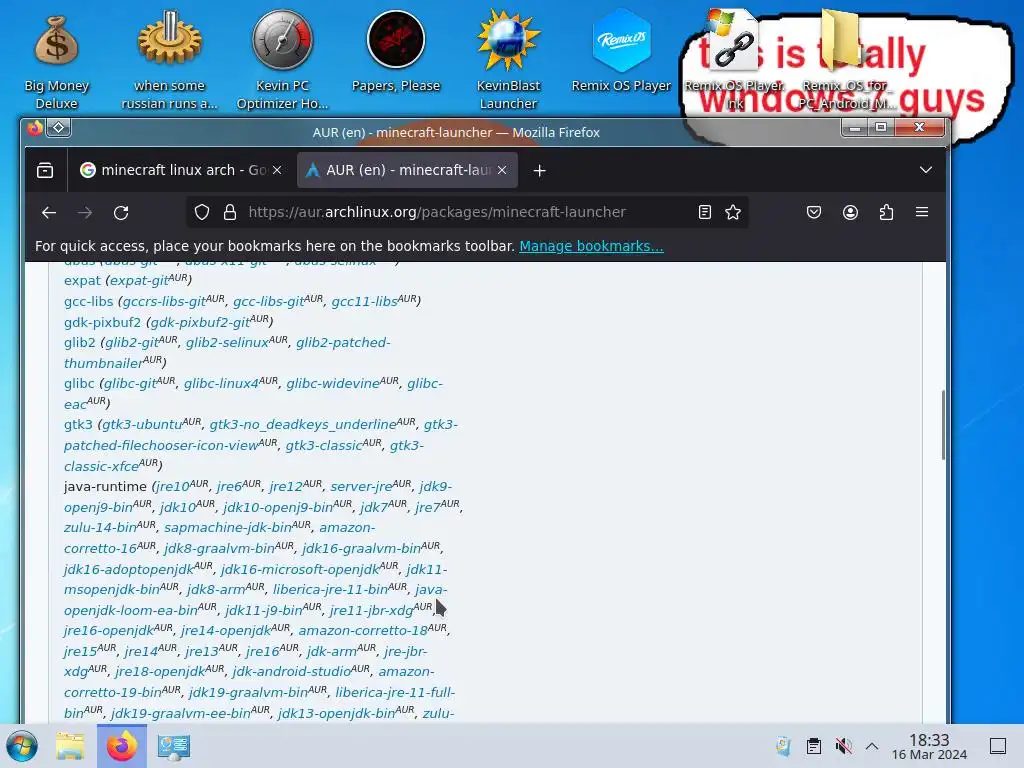The width and height of the screenshot is (1024, 768).
Task: Open the clipboard tray icon
Action: 814,746
